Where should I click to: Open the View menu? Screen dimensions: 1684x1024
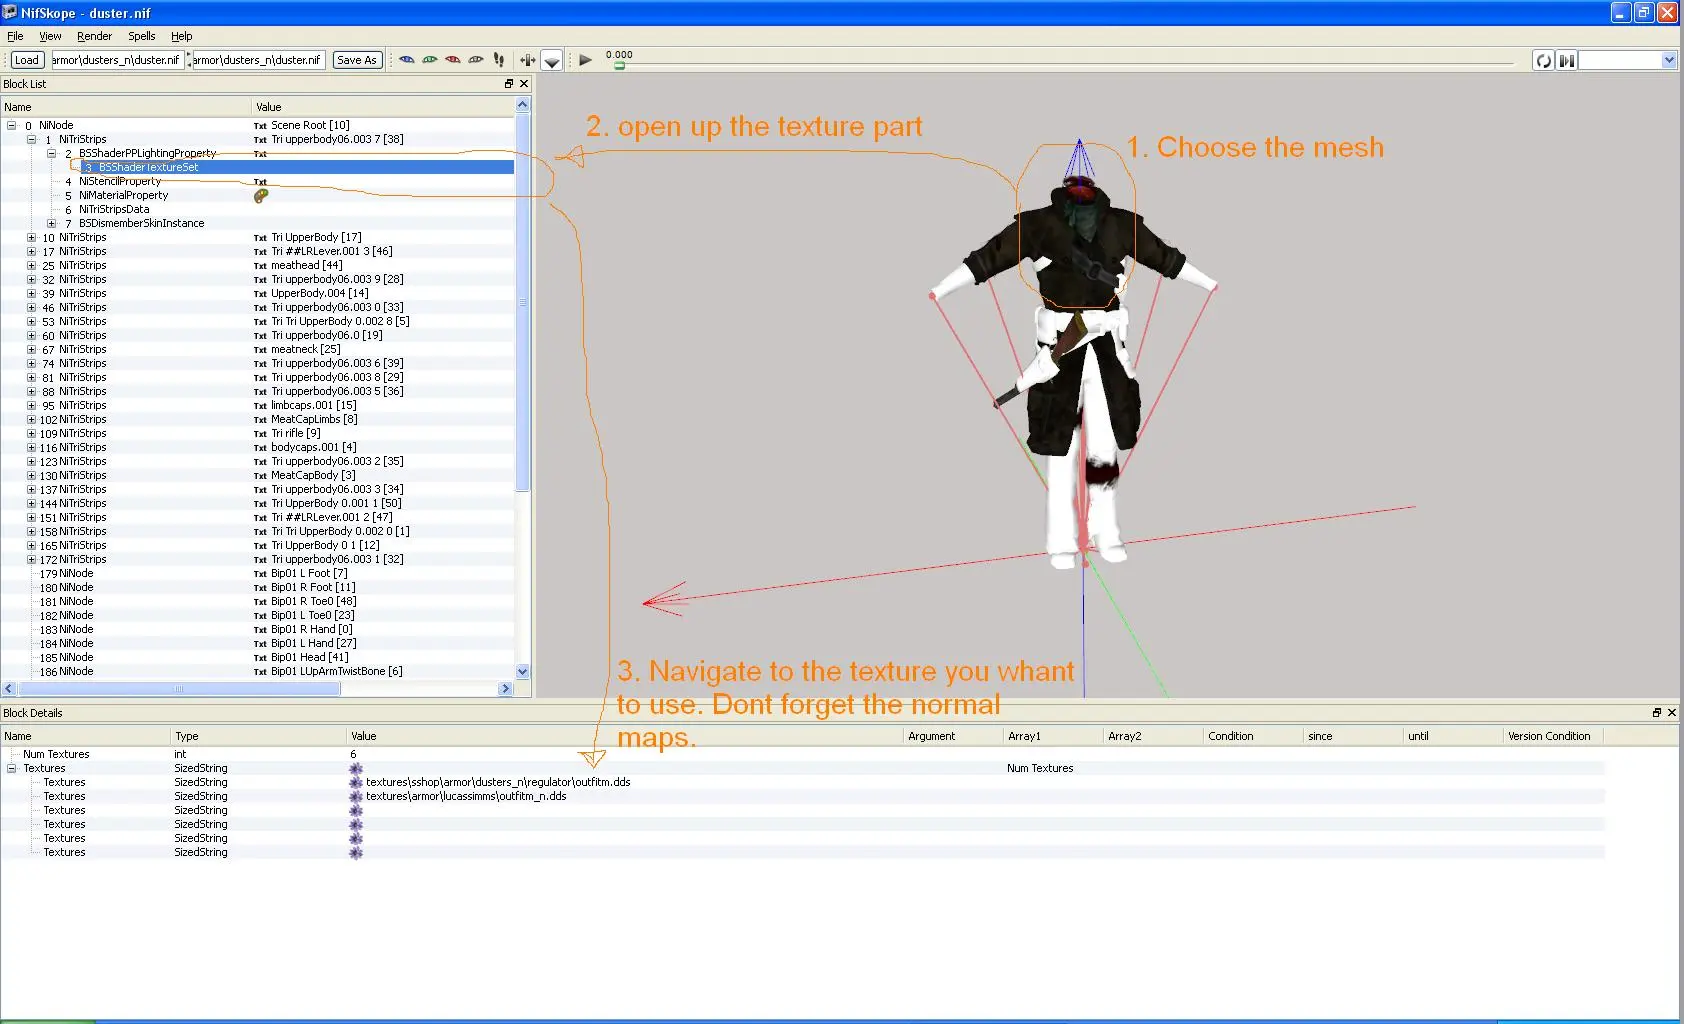click(50, 36)
